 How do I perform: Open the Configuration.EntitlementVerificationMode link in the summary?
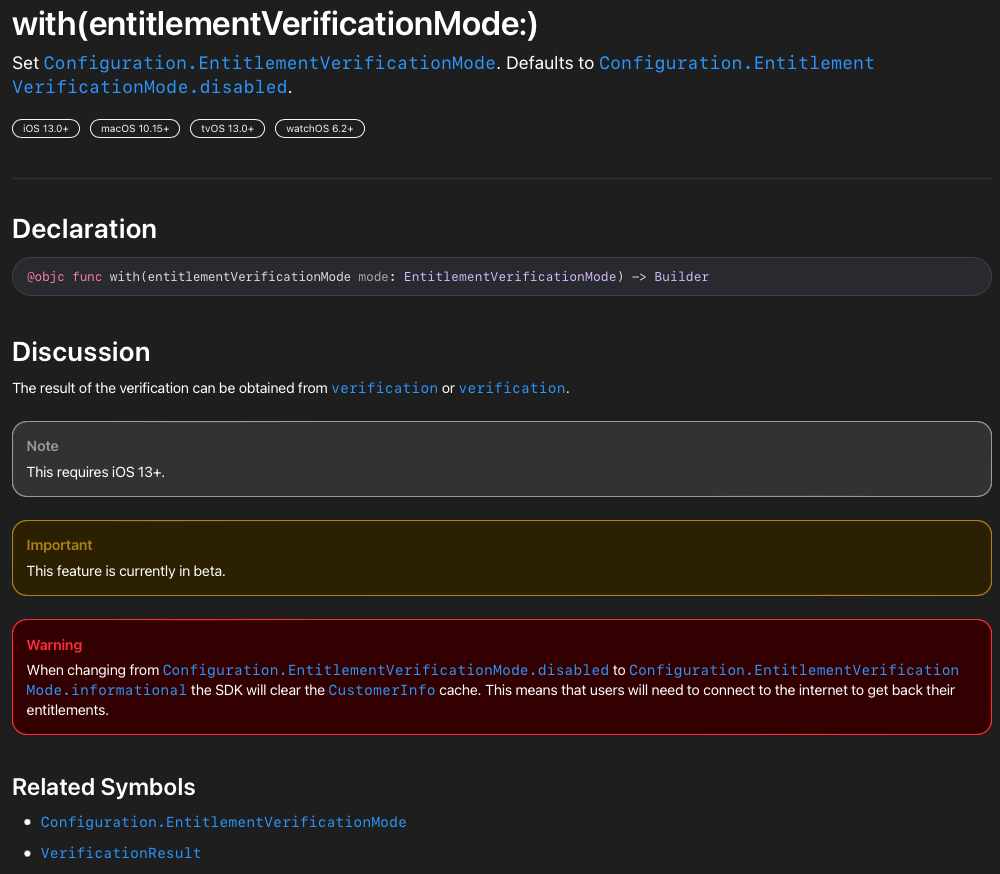point(269,63)
